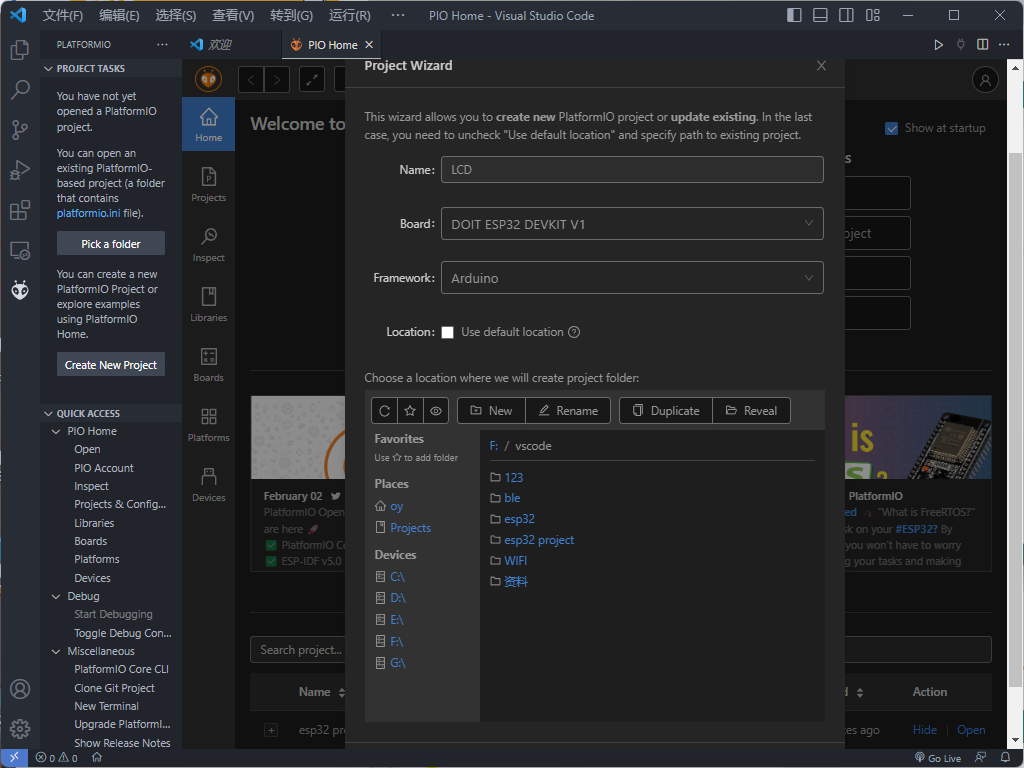
Task: Open Libraries section in PIO Home sidebar
Action: point(208,305)
